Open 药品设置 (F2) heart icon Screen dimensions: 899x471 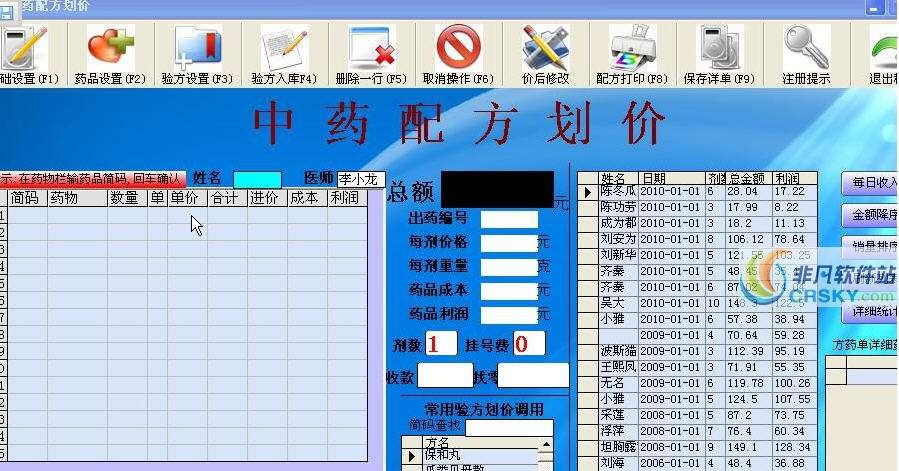pos(110,47)
